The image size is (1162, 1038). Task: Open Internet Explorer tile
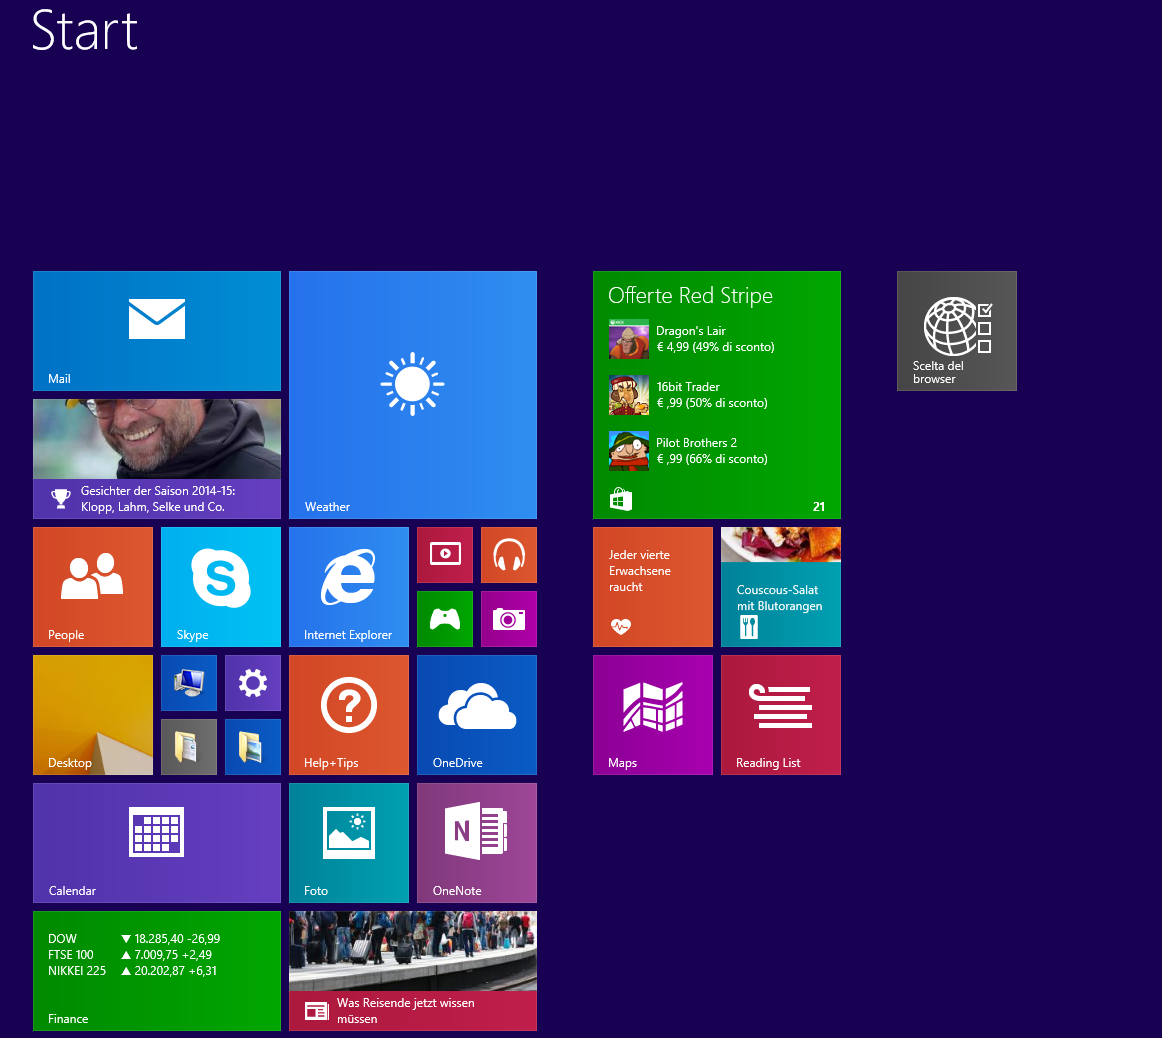(x=349, y=587)
